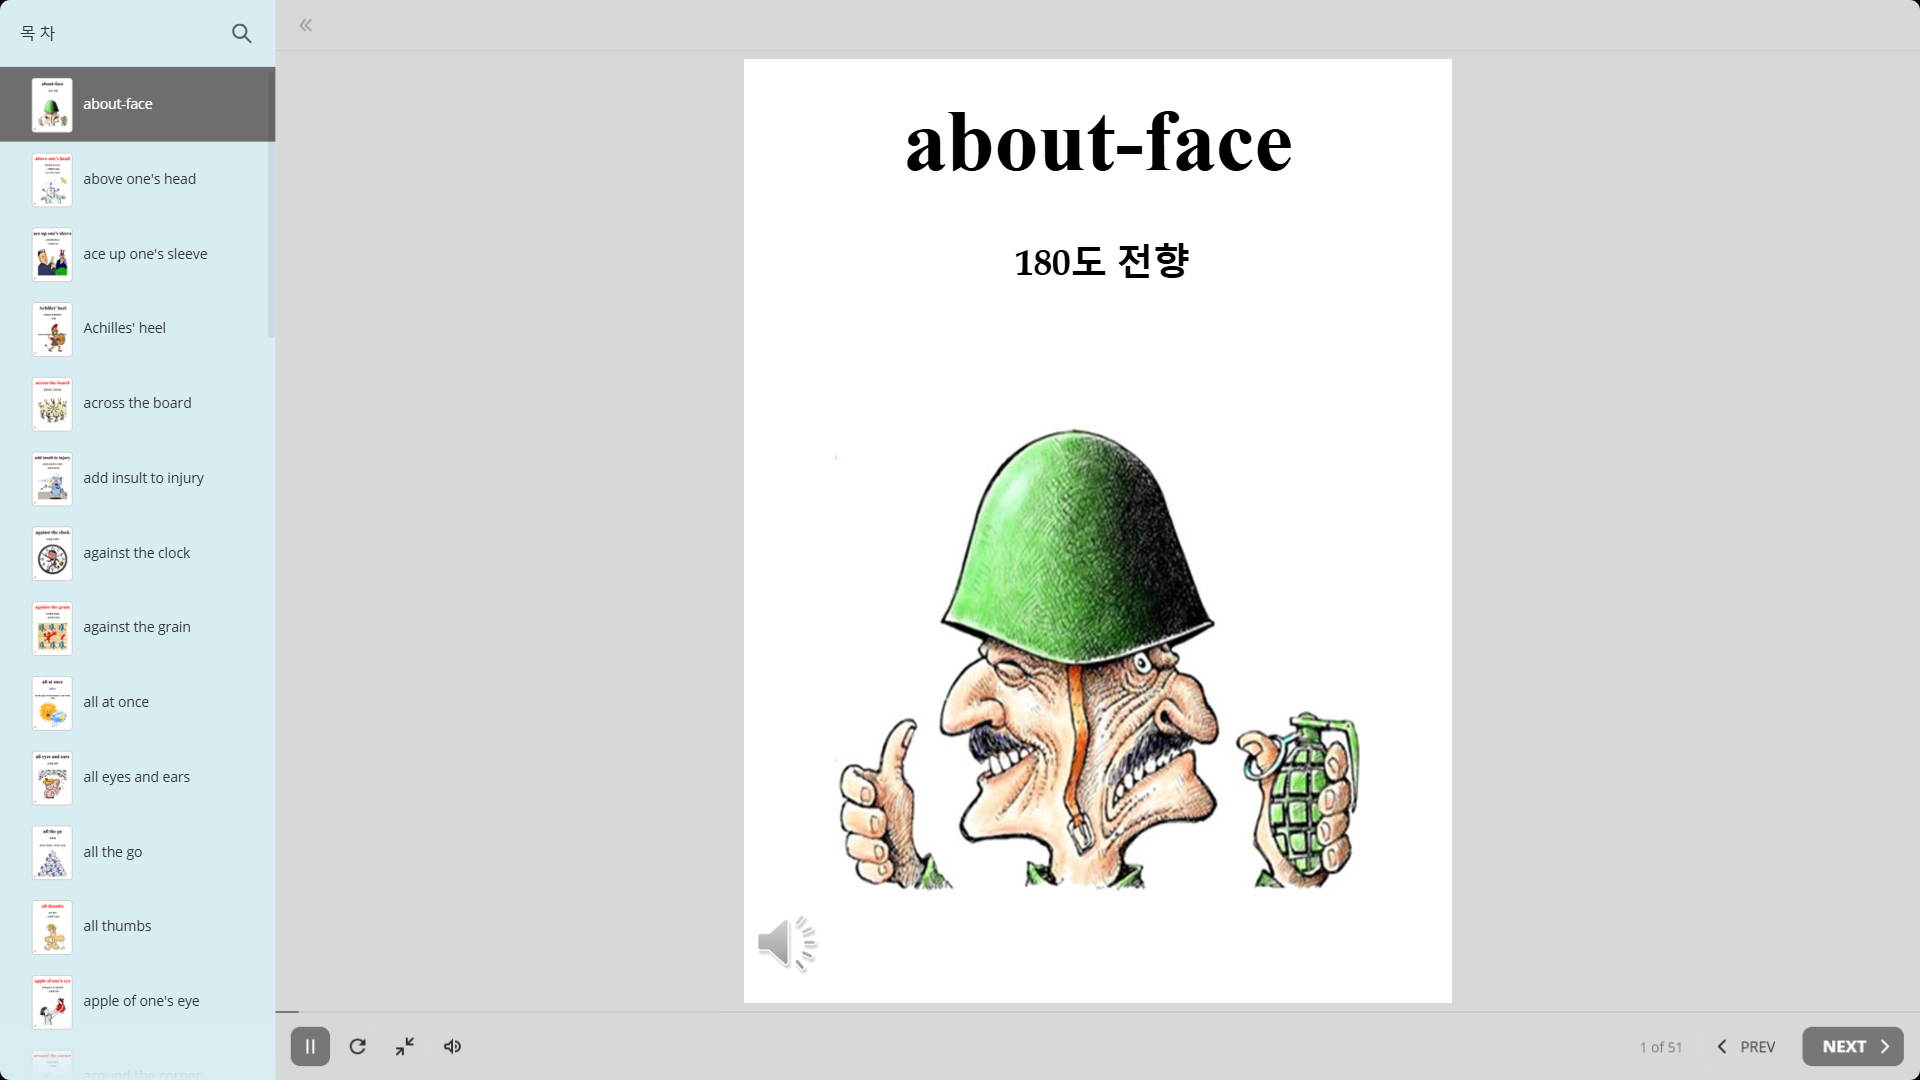Toggle the volume speaker icon in bottom bar

[453, 1046]
